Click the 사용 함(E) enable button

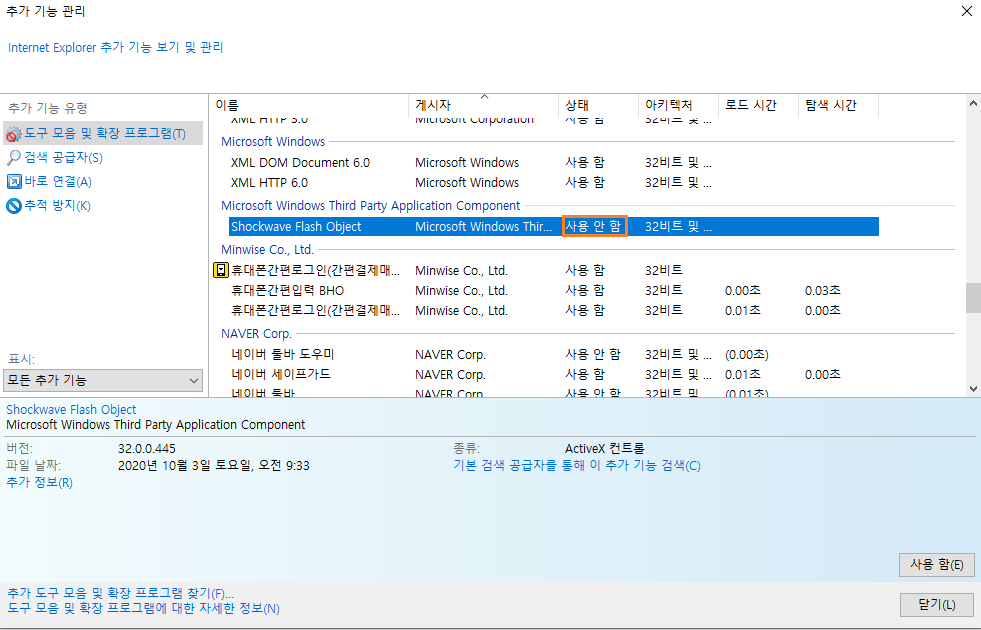936,564
